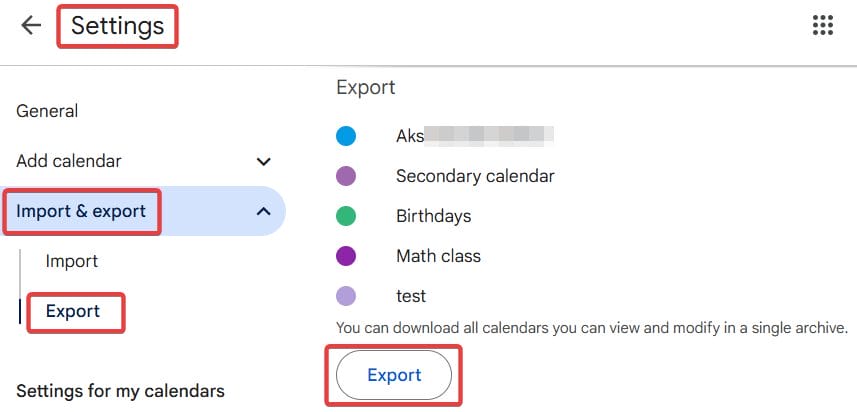
Task: Click the blue Aks calendar color dot
Action: pyautogui.click(x=346, y=136)
